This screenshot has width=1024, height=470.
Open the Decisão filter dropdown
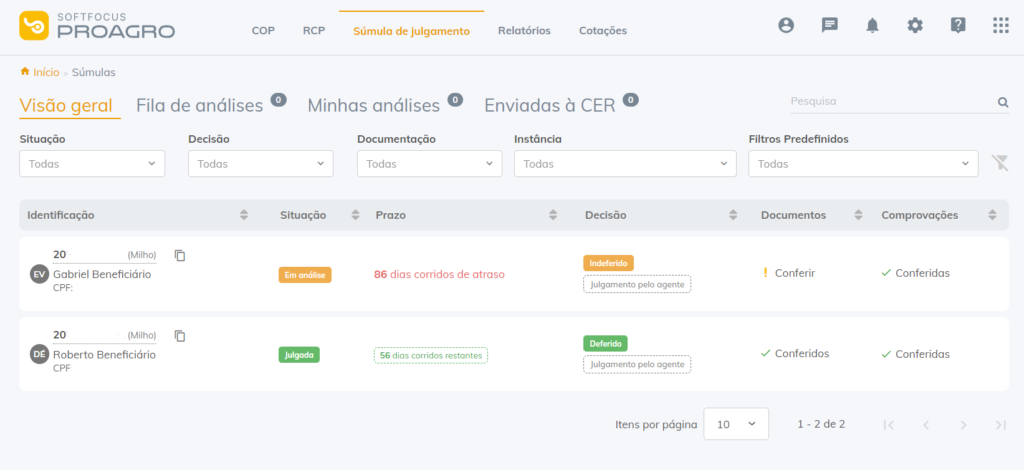261,164
